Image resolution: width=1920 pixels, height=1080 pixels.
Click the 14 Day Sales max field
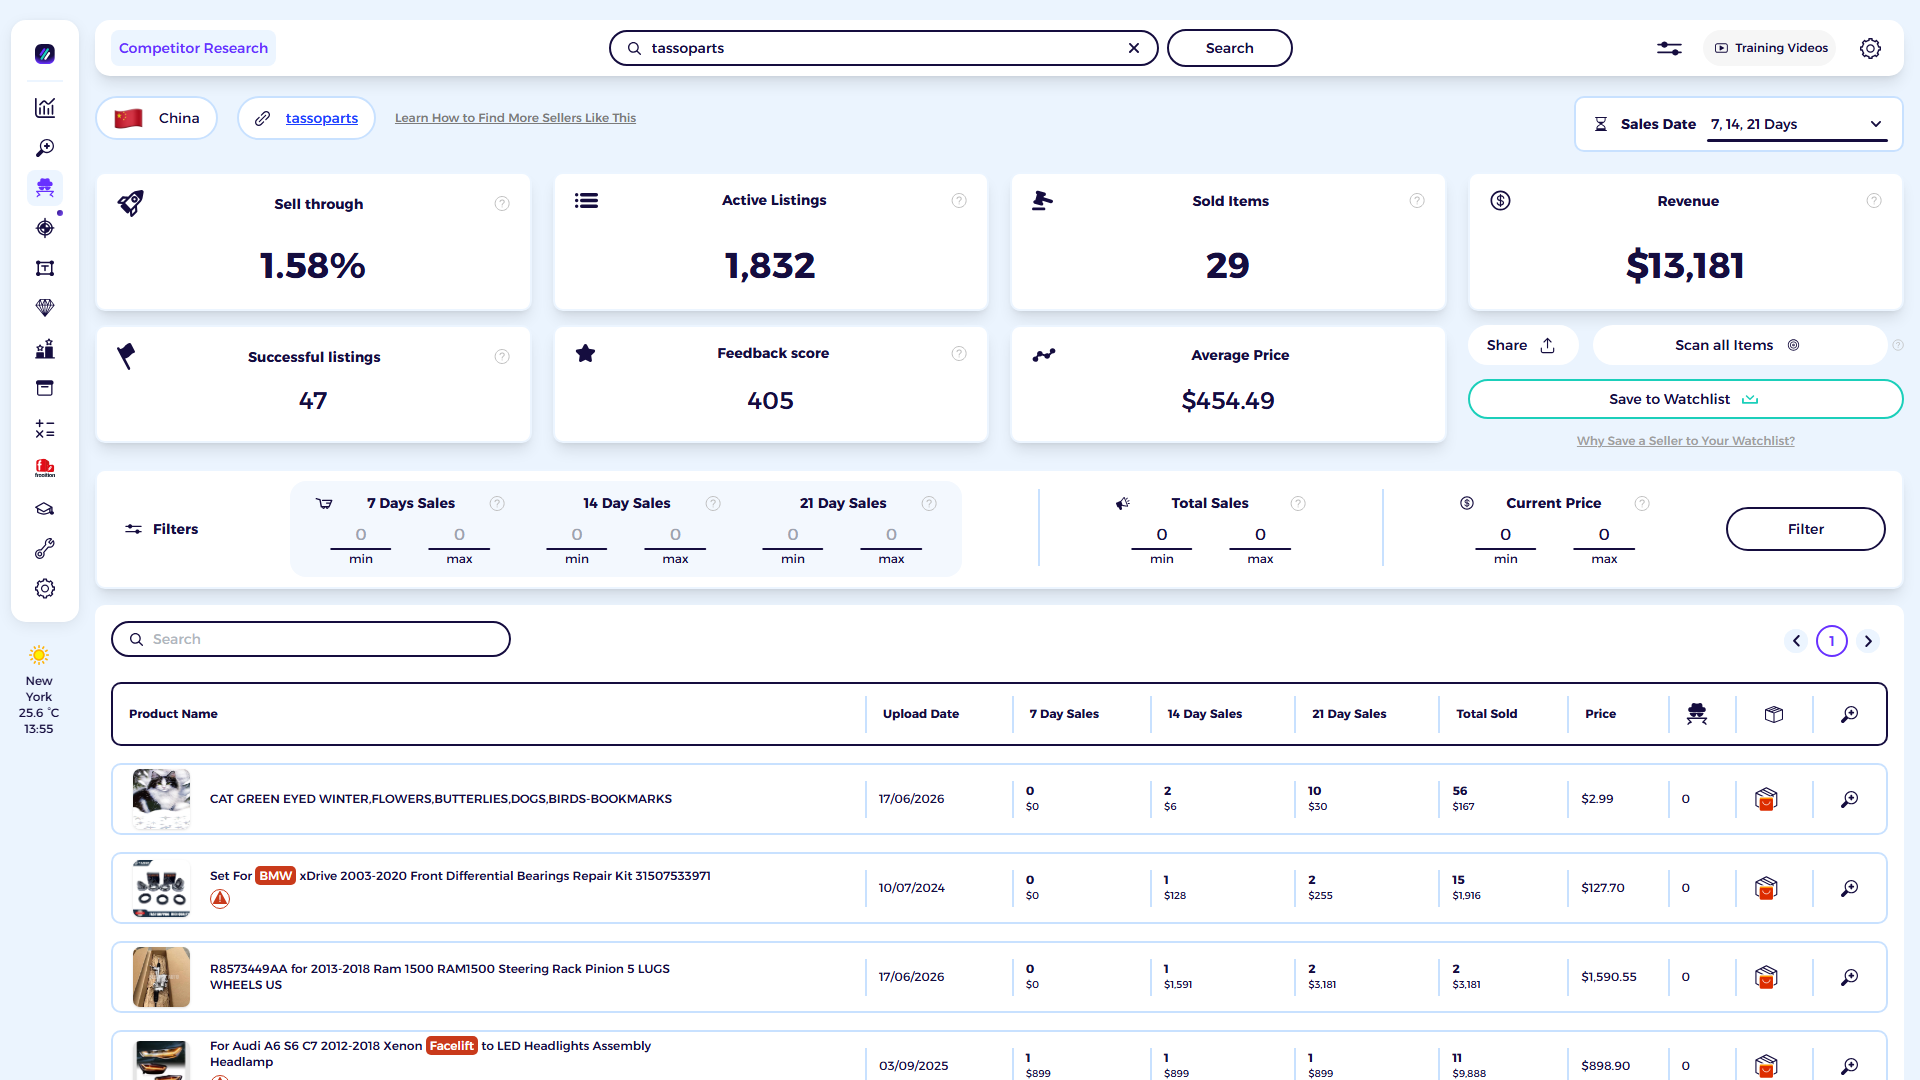coord(675,536)
